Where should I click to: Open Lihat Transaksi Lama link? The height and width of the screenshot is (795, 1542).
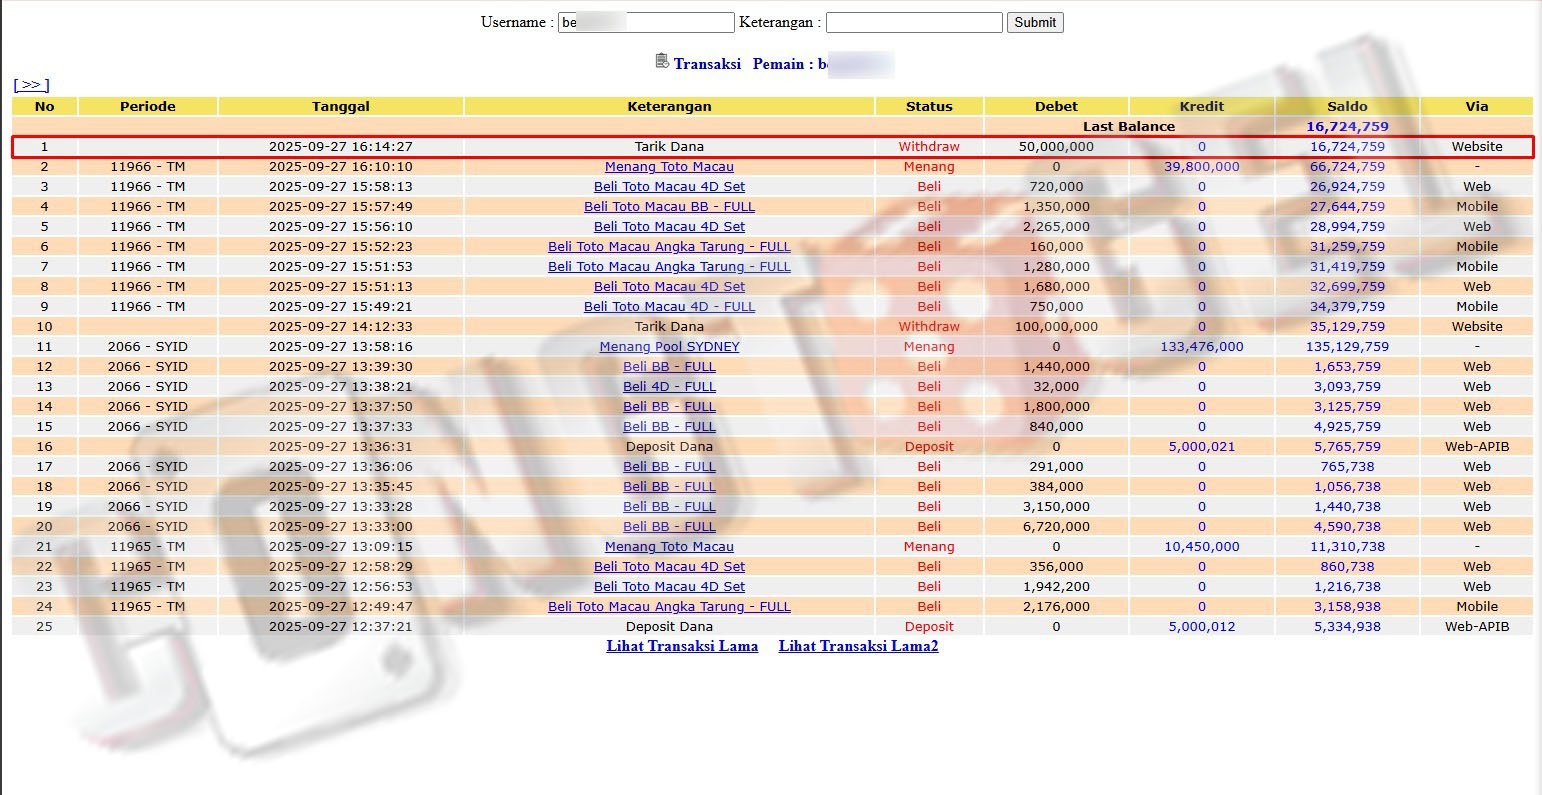click(682, 646)
